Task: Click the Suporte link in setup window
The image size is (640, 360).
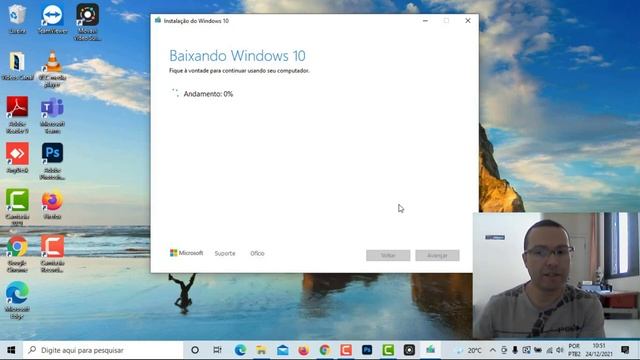Action: (x=225, y=253)
